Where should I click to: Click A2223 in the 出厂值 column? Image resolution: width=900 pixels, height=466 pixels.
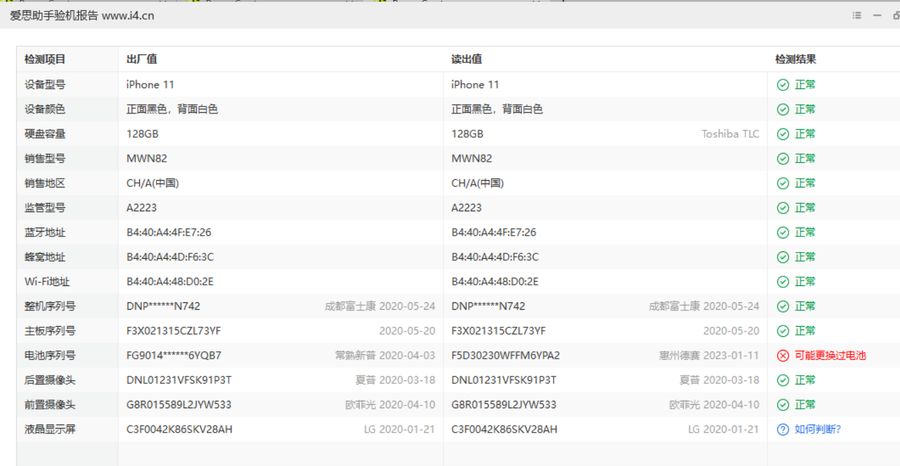coord(142,208)
